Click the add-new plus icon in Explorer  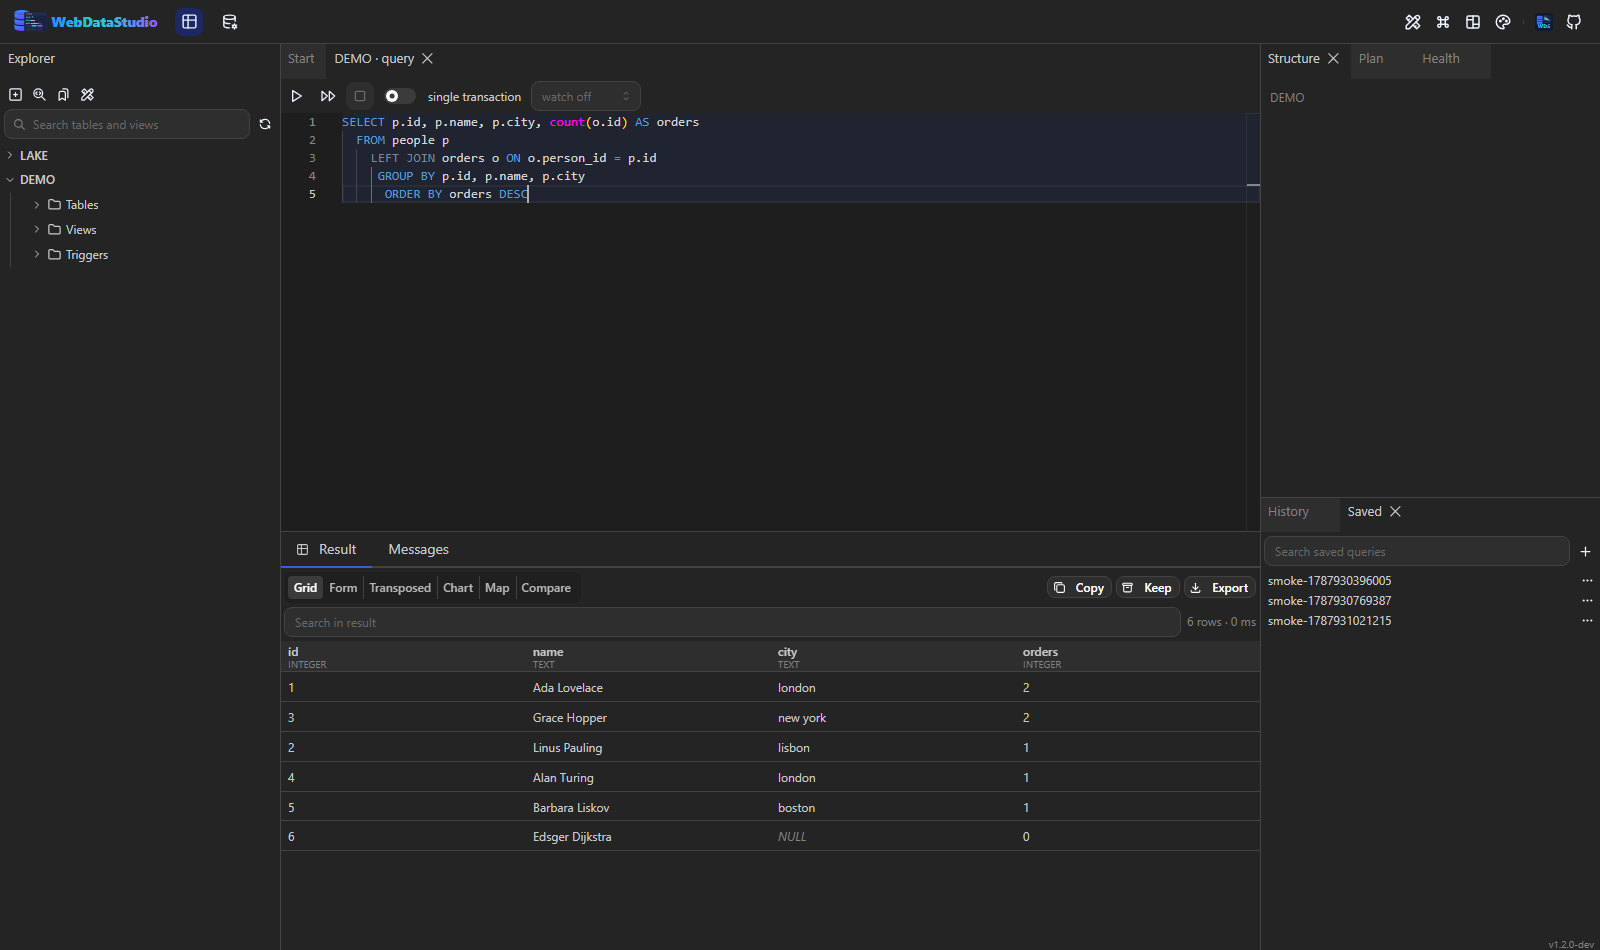(15, 94)
